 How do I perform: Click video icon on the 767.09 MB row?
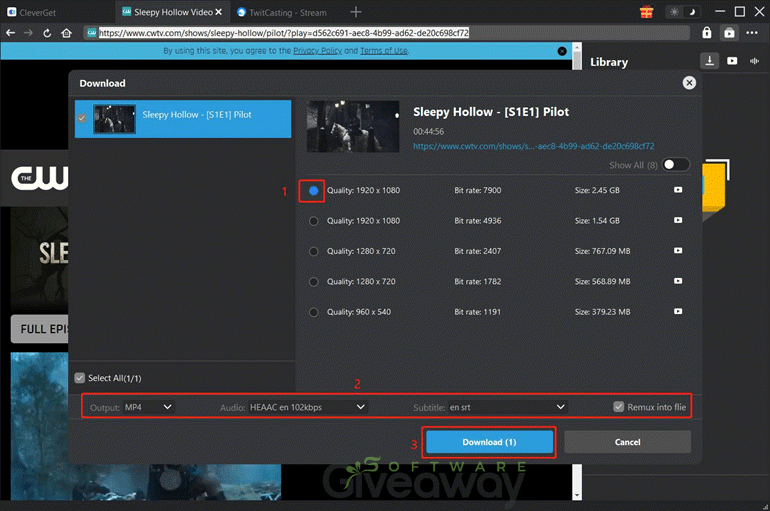tap(678, 251)
